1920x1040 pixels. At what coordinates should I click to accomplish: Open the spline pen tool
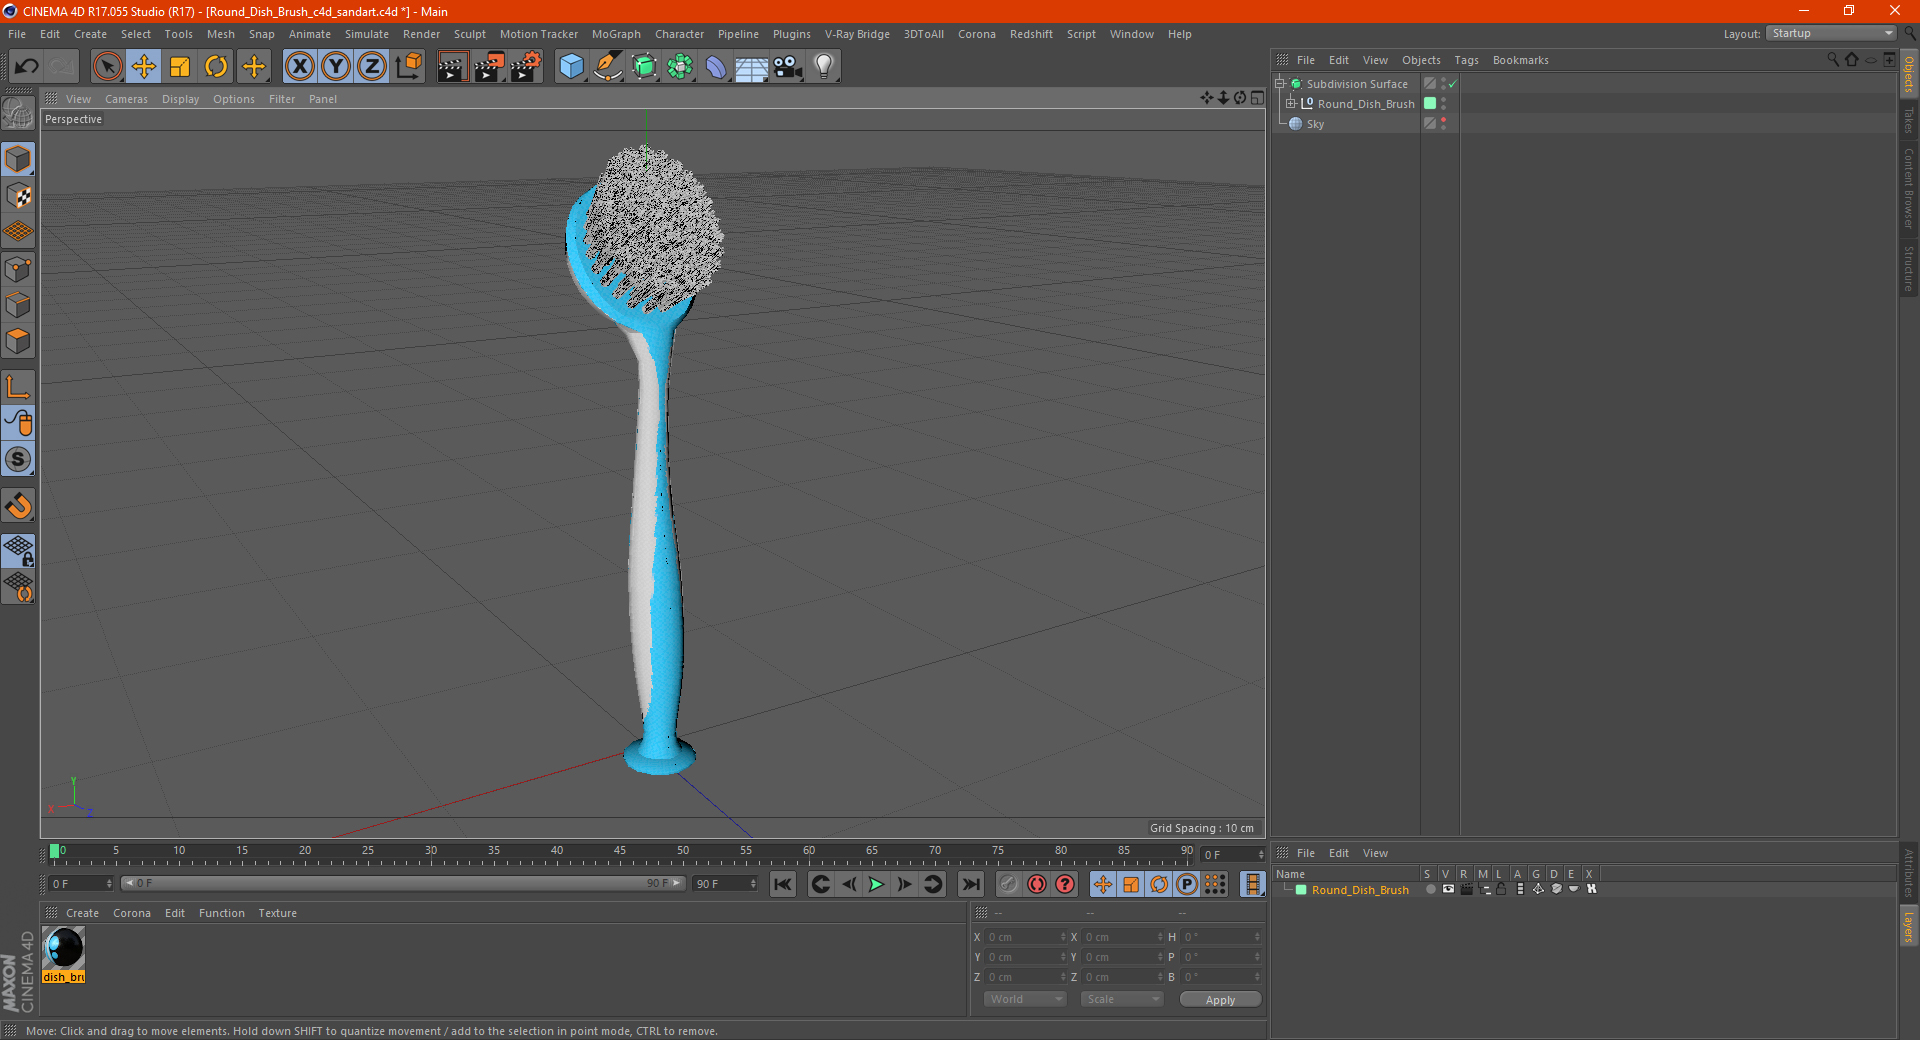(608, 67)
